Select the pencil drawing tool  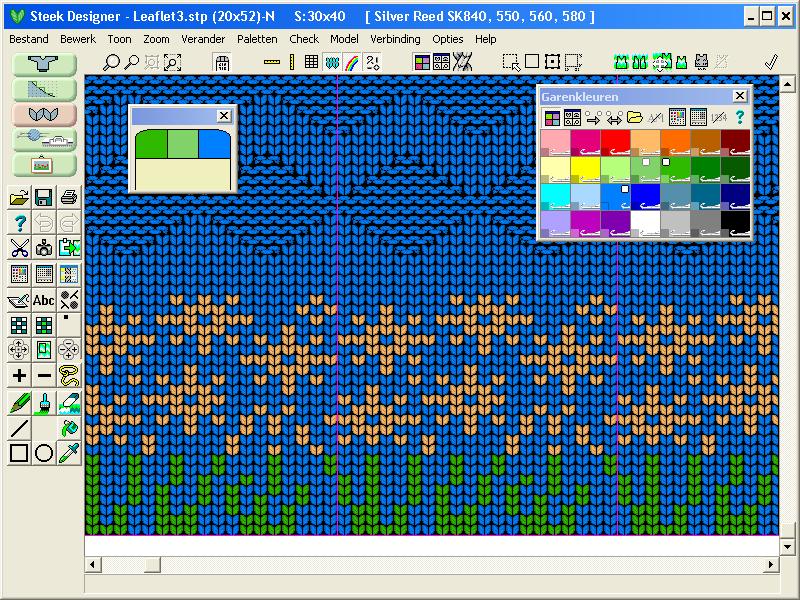(x=19, y=402)
